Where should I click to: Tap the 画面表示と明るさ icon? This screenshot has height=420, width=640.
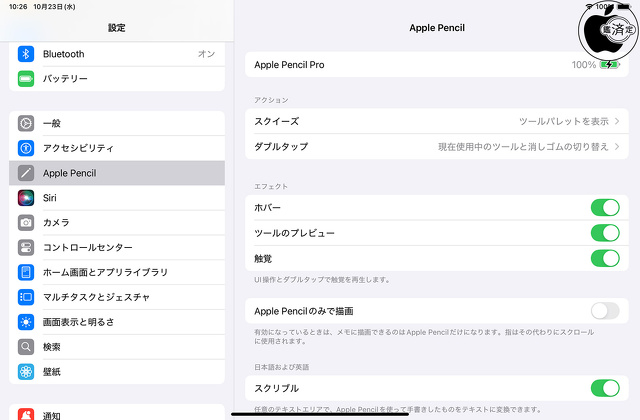(x=26, y=322)
